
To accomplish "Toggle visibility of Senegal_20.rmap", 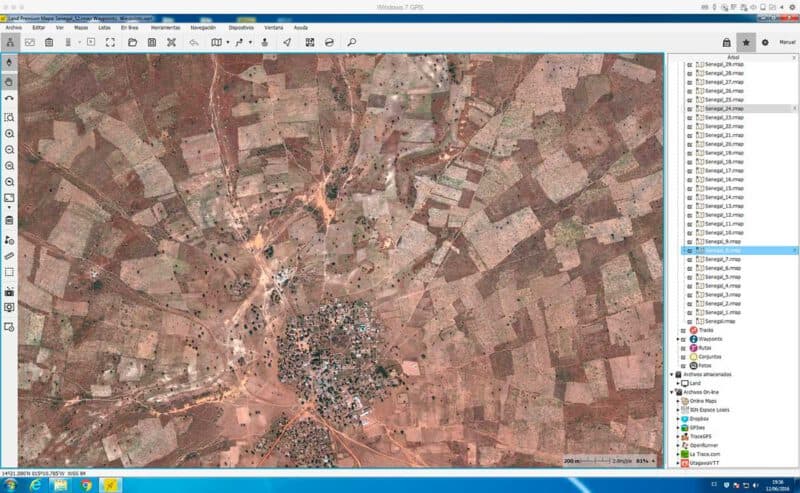I will pos(690,144).
